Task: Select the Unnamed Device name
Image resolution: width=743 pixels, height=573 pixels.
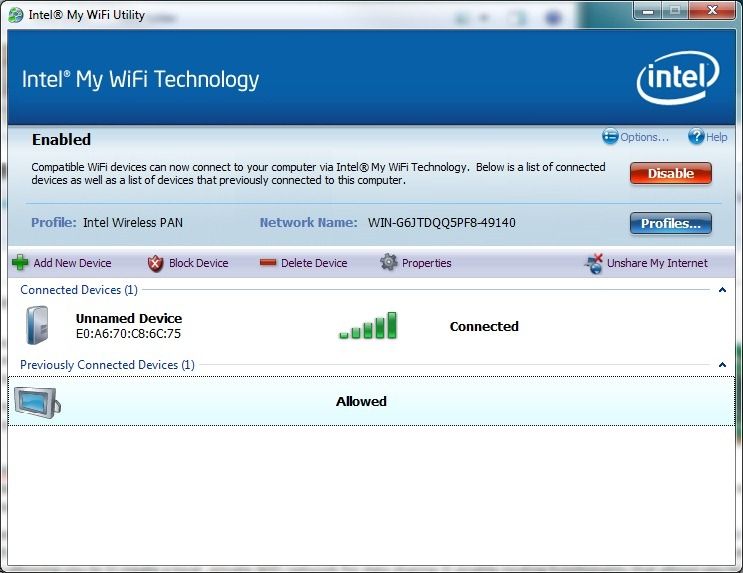Action: pos(129,318)
